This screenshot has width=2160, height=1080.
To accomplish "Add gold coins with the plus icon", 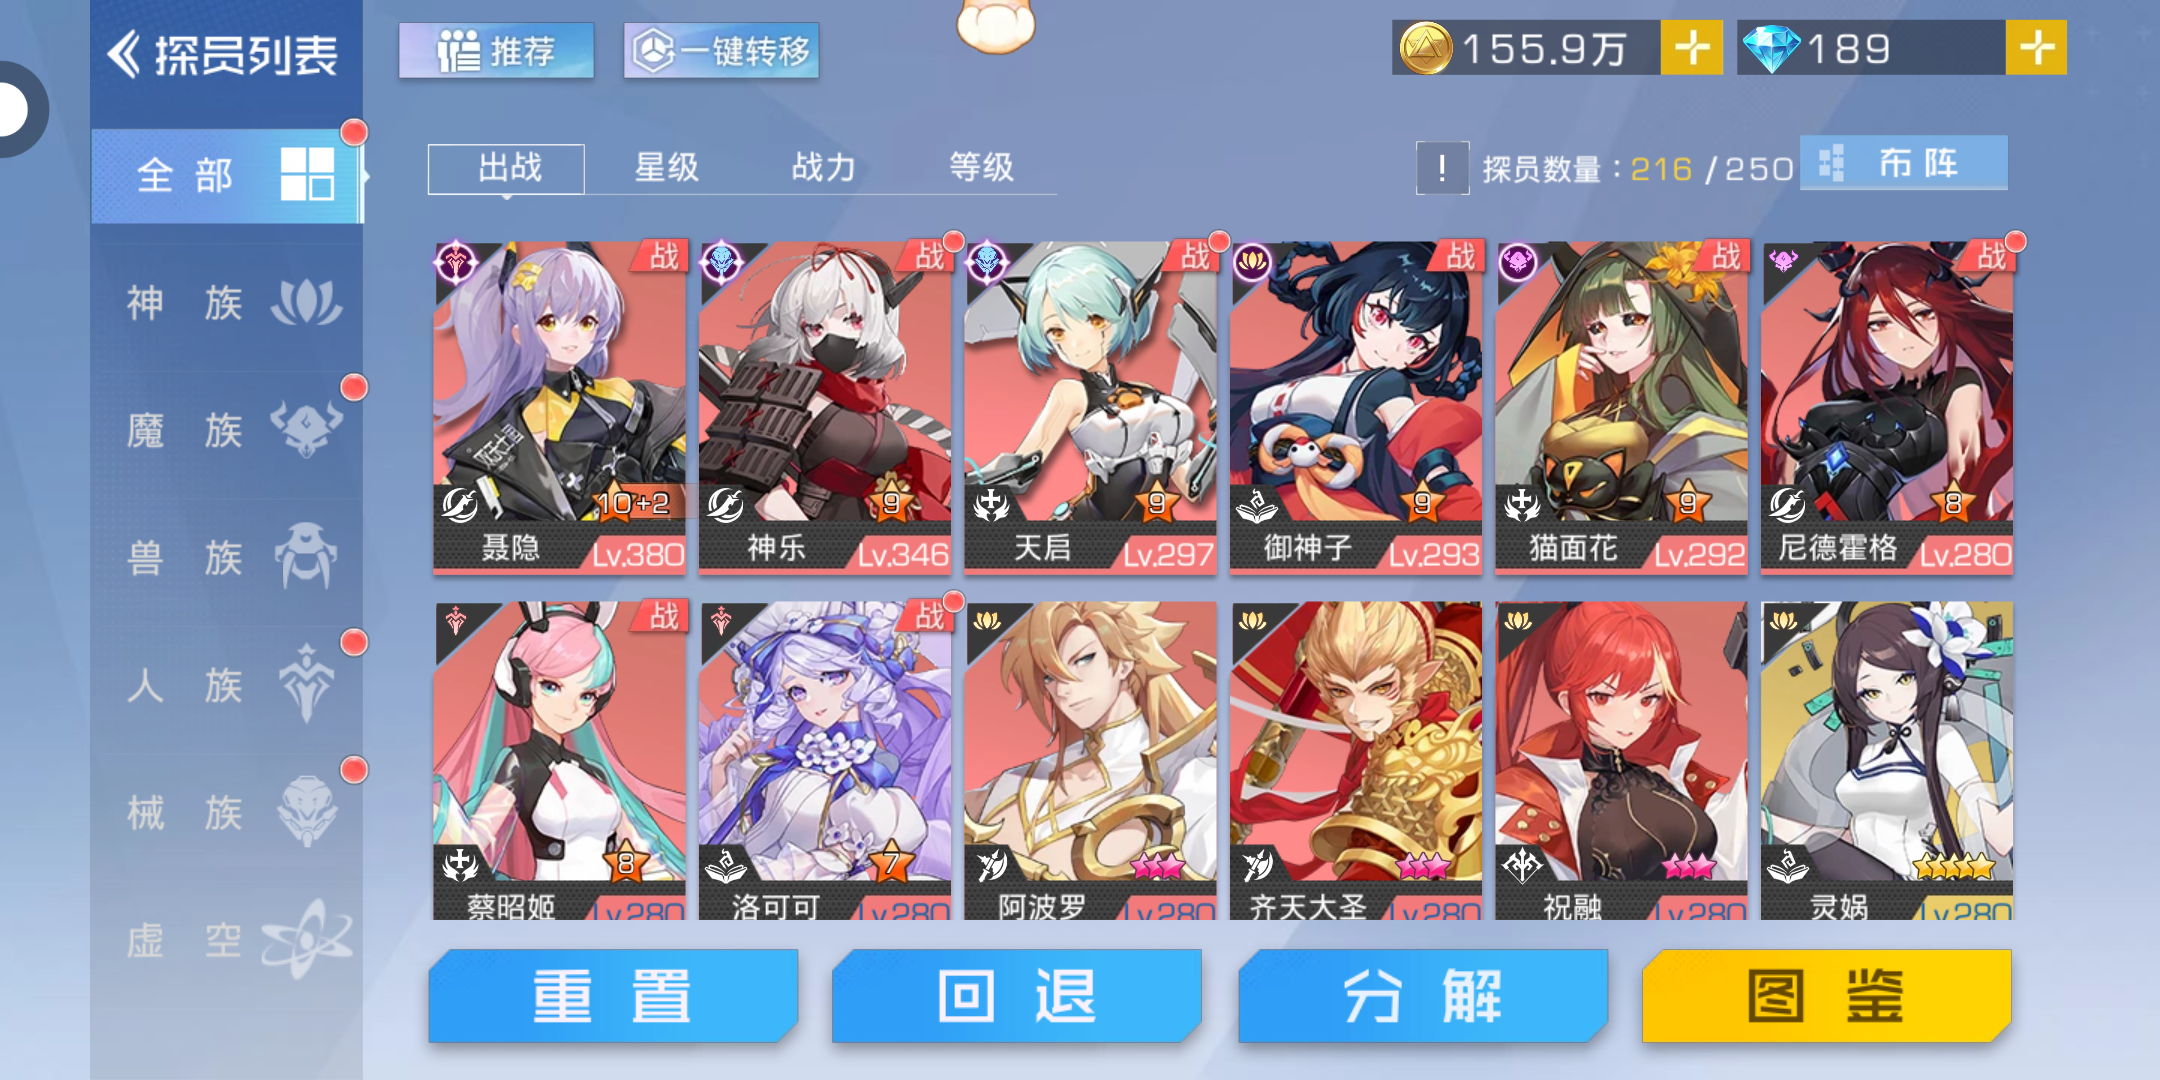I will click(1691, 48).
